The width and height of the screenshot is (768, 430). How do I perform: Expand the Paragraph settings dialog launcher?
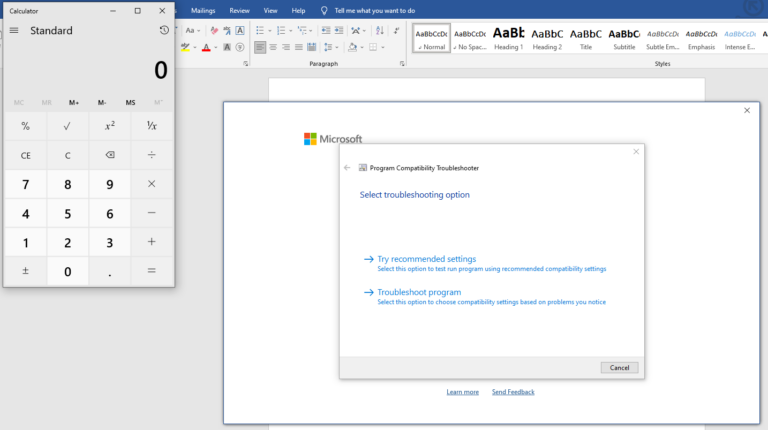[x=402, y=63]
